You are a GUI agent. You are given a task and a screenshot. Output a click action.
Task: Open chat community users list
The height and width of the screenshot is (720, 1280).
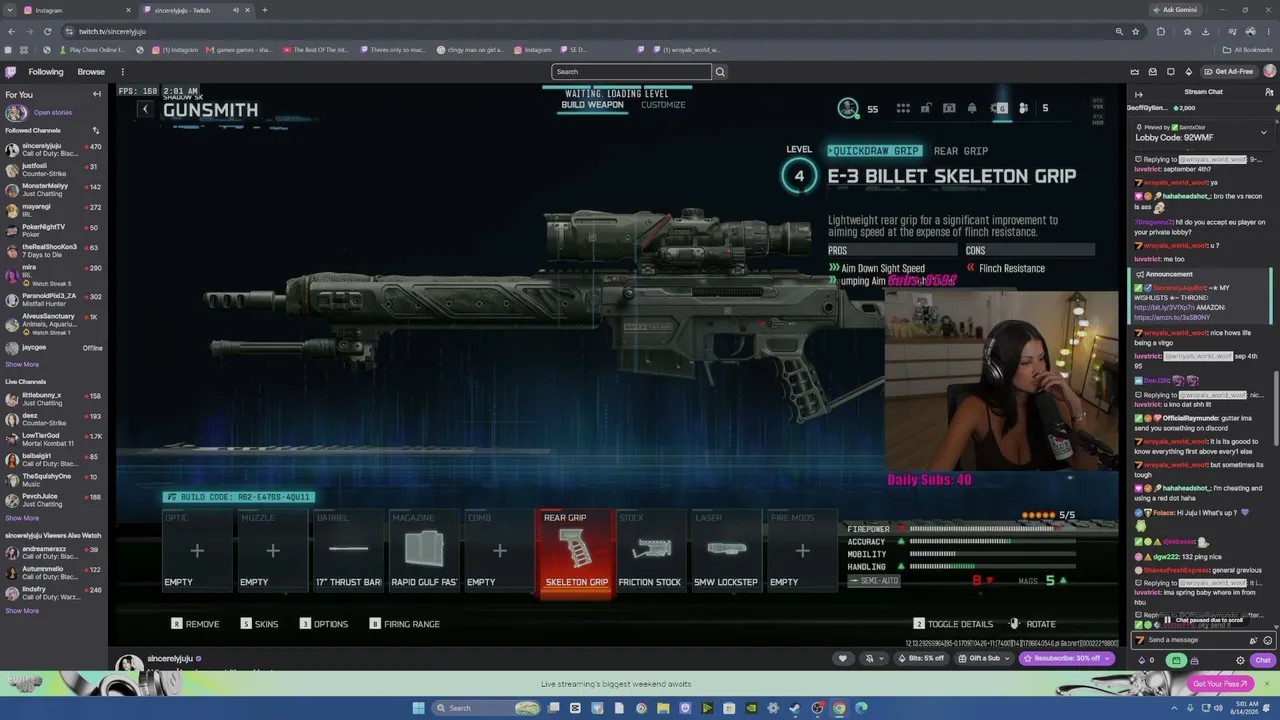[1269, 92]
